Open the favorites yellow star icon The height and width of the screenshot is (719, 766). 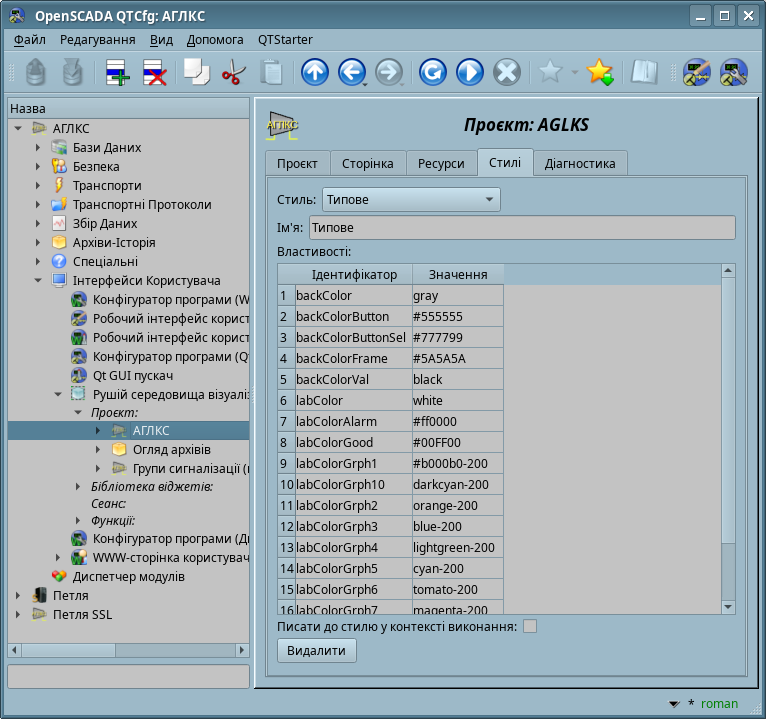click(x=599, y=73)
